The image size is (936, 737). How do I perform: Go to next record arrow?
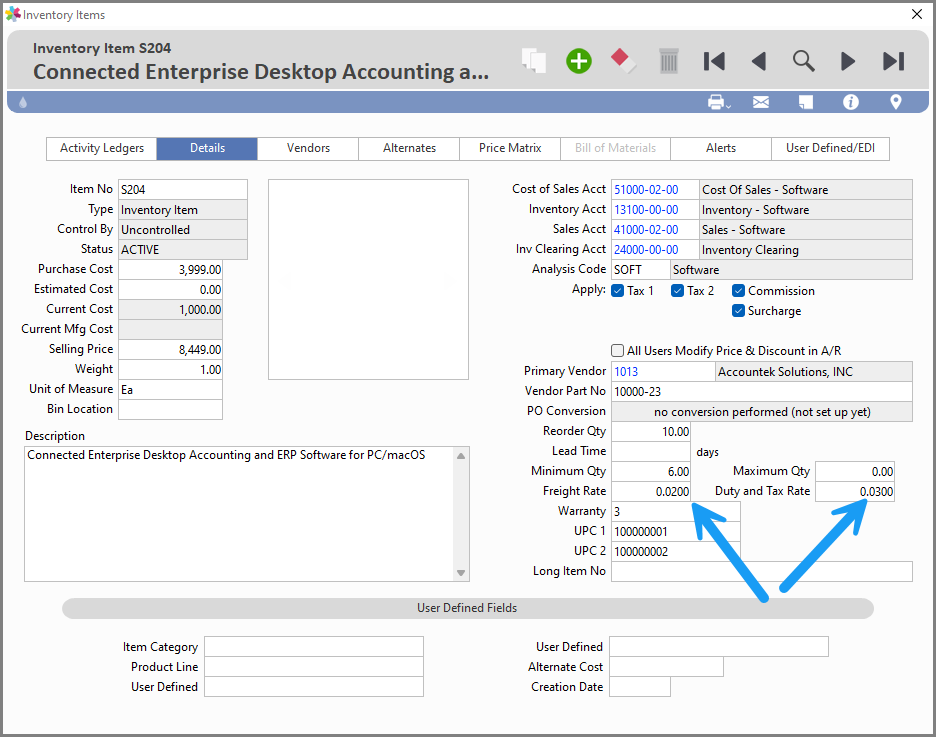point(848,61)
